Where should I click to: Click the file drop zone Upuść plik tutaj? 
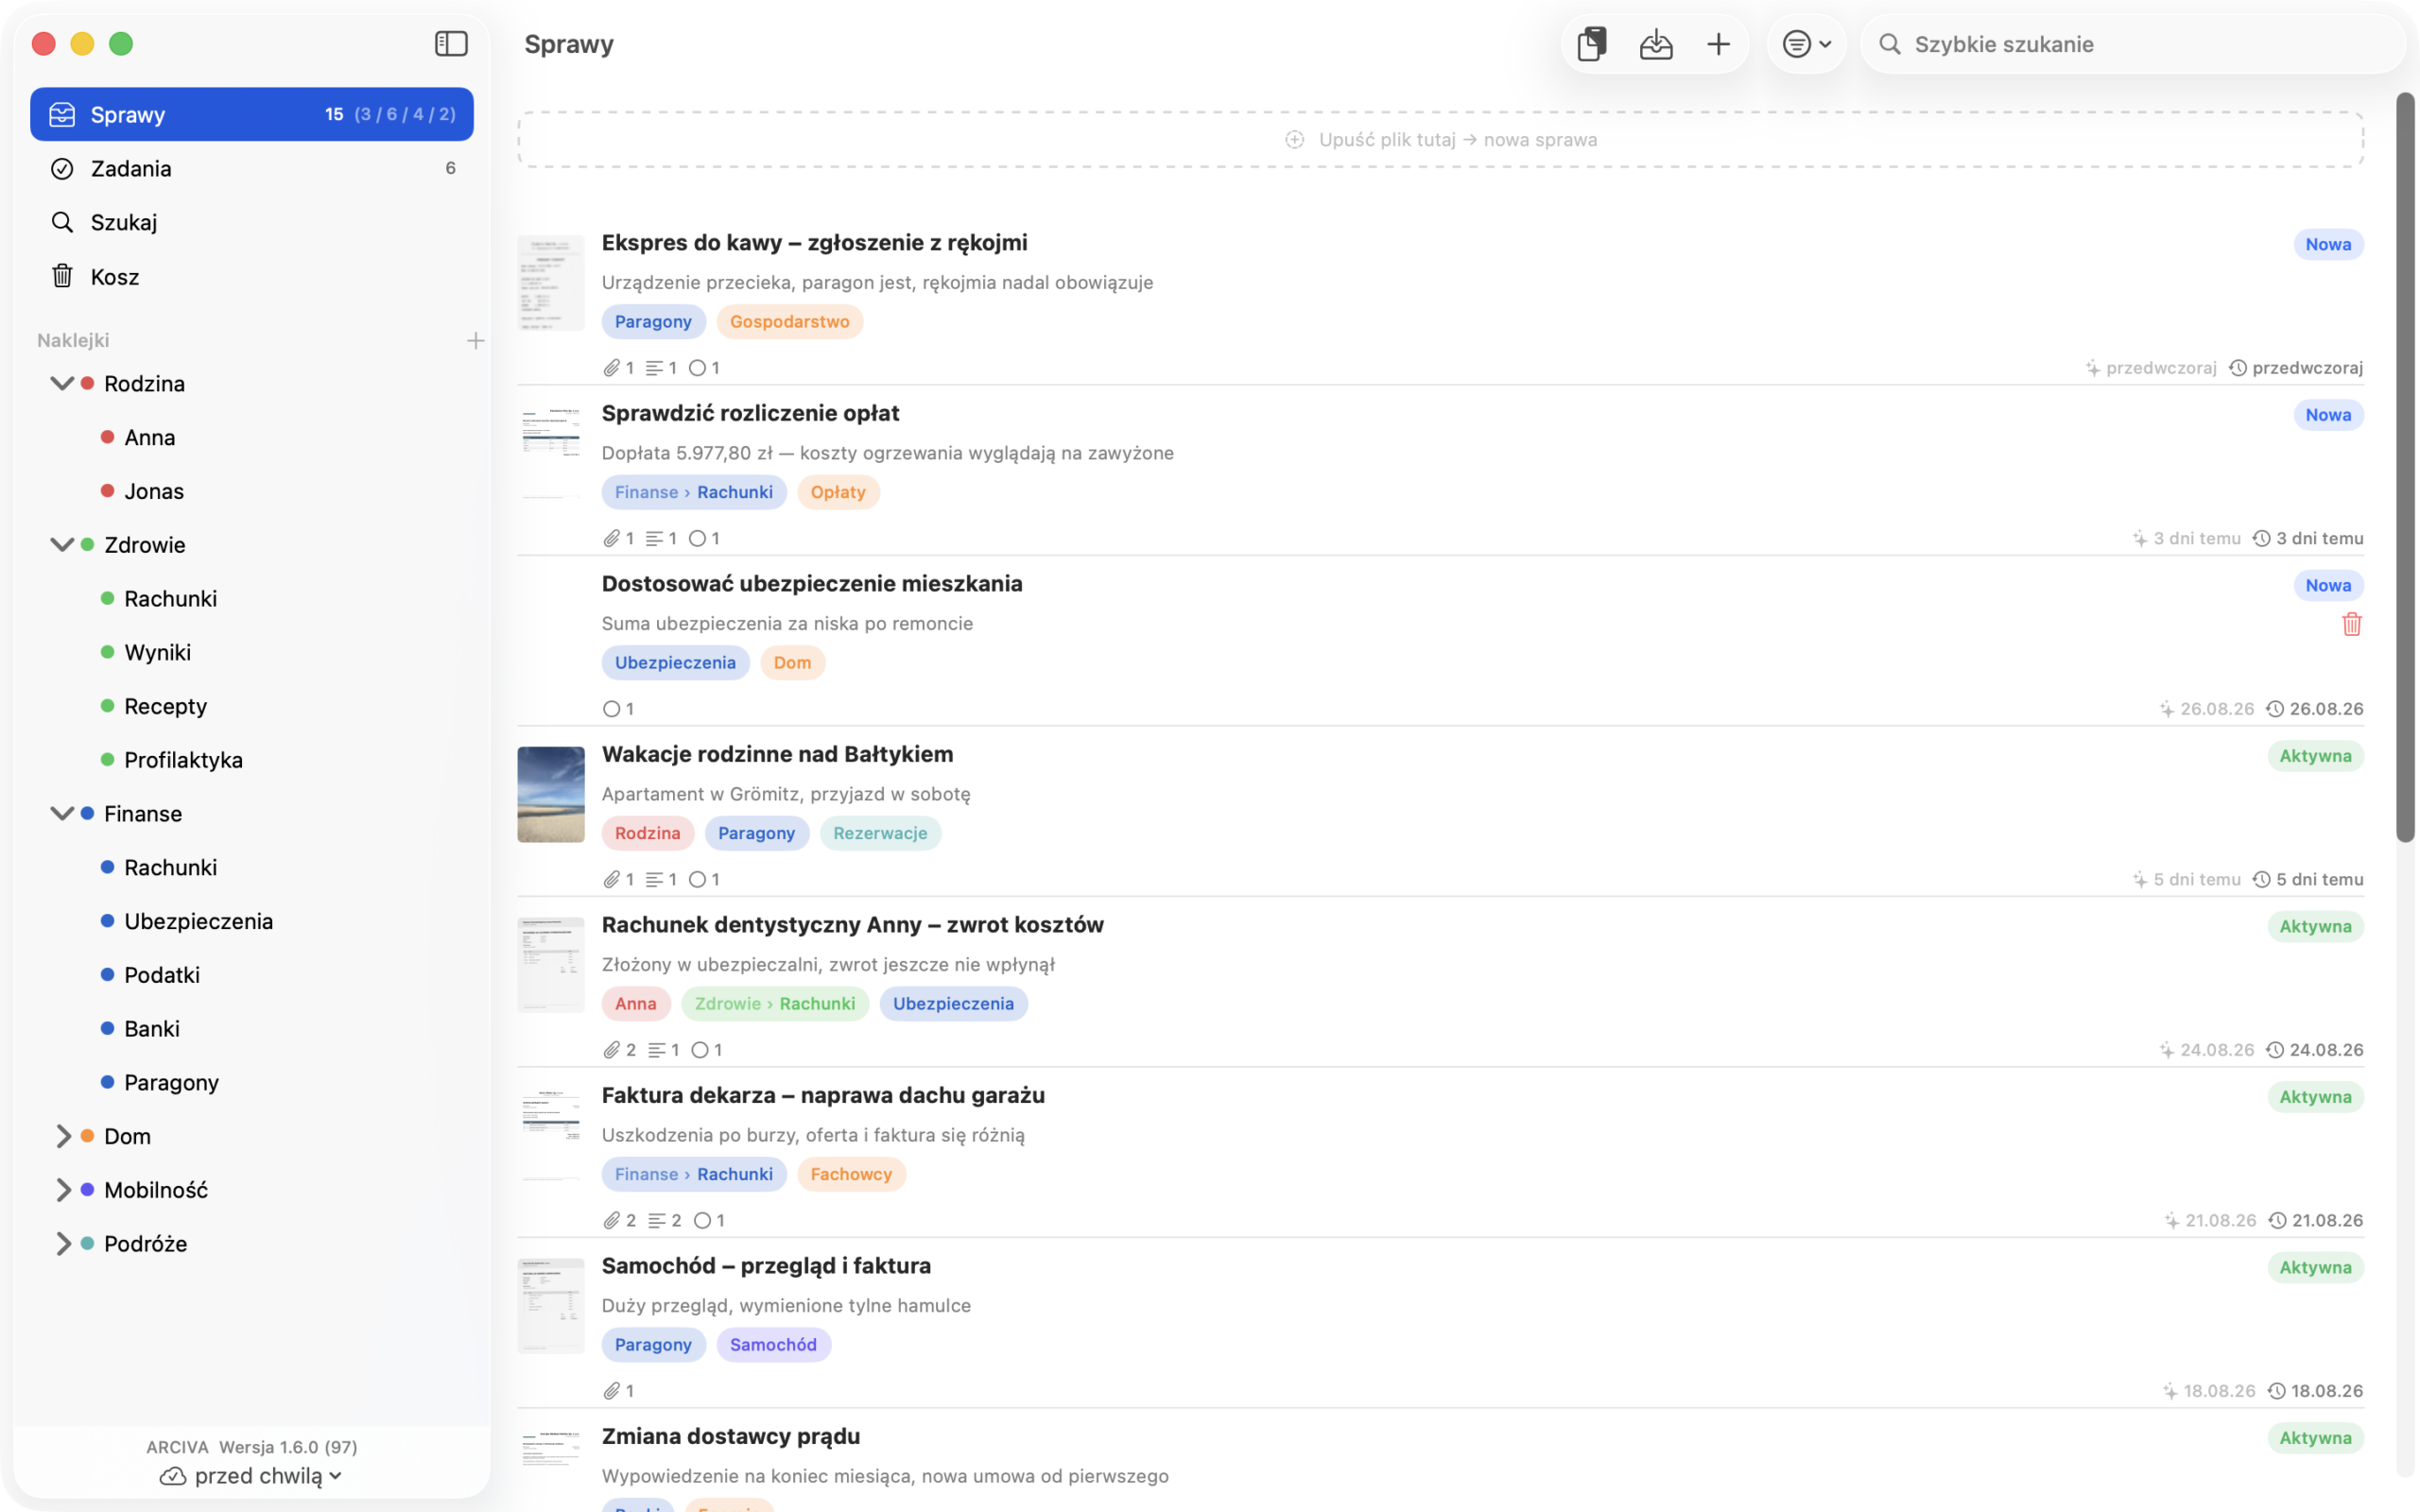click(1440, 140)
